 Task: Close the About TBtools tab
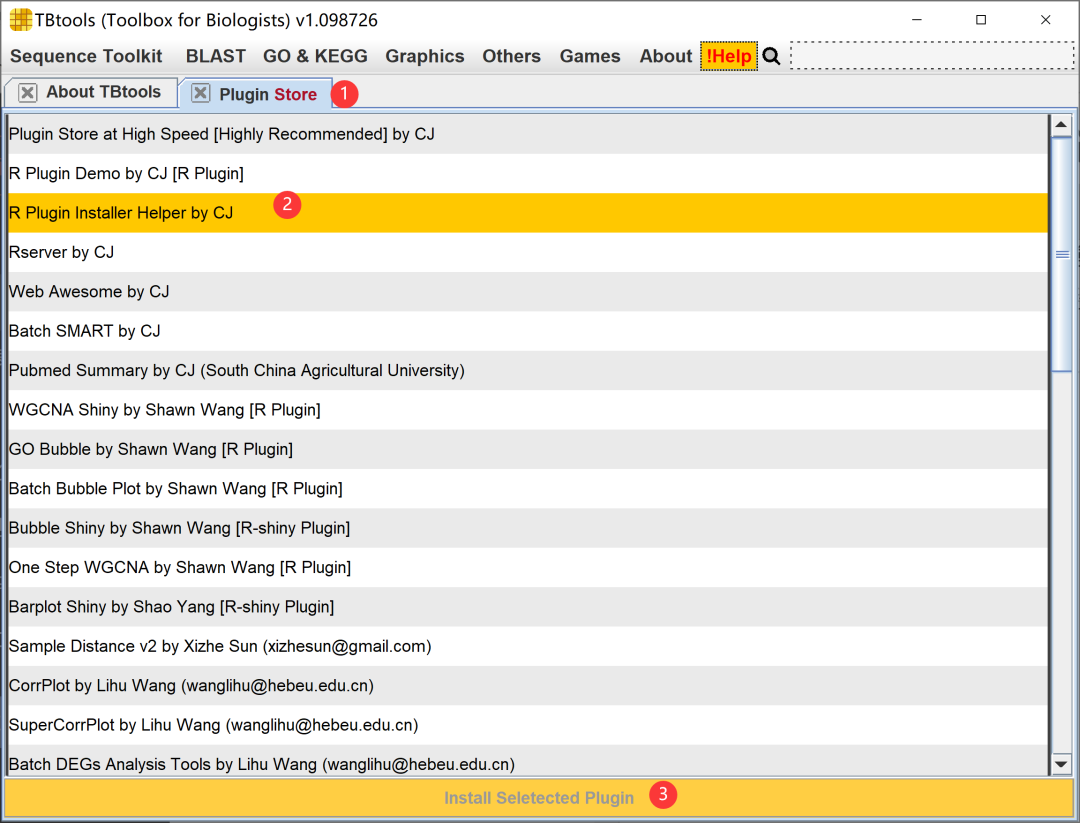coord(28,92)
